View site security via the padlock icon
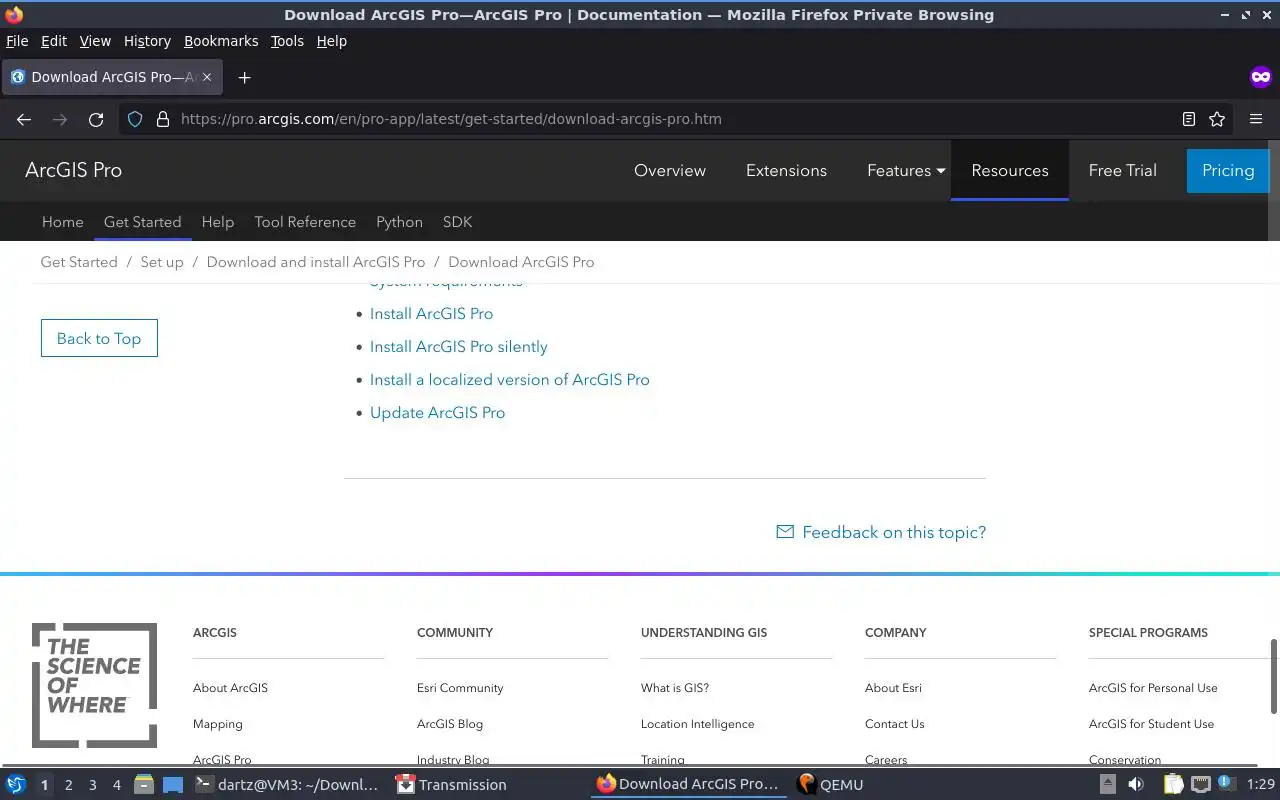The width and height of the screenshot is (1280, 800). pyautogui.click(x=163, y=119)
